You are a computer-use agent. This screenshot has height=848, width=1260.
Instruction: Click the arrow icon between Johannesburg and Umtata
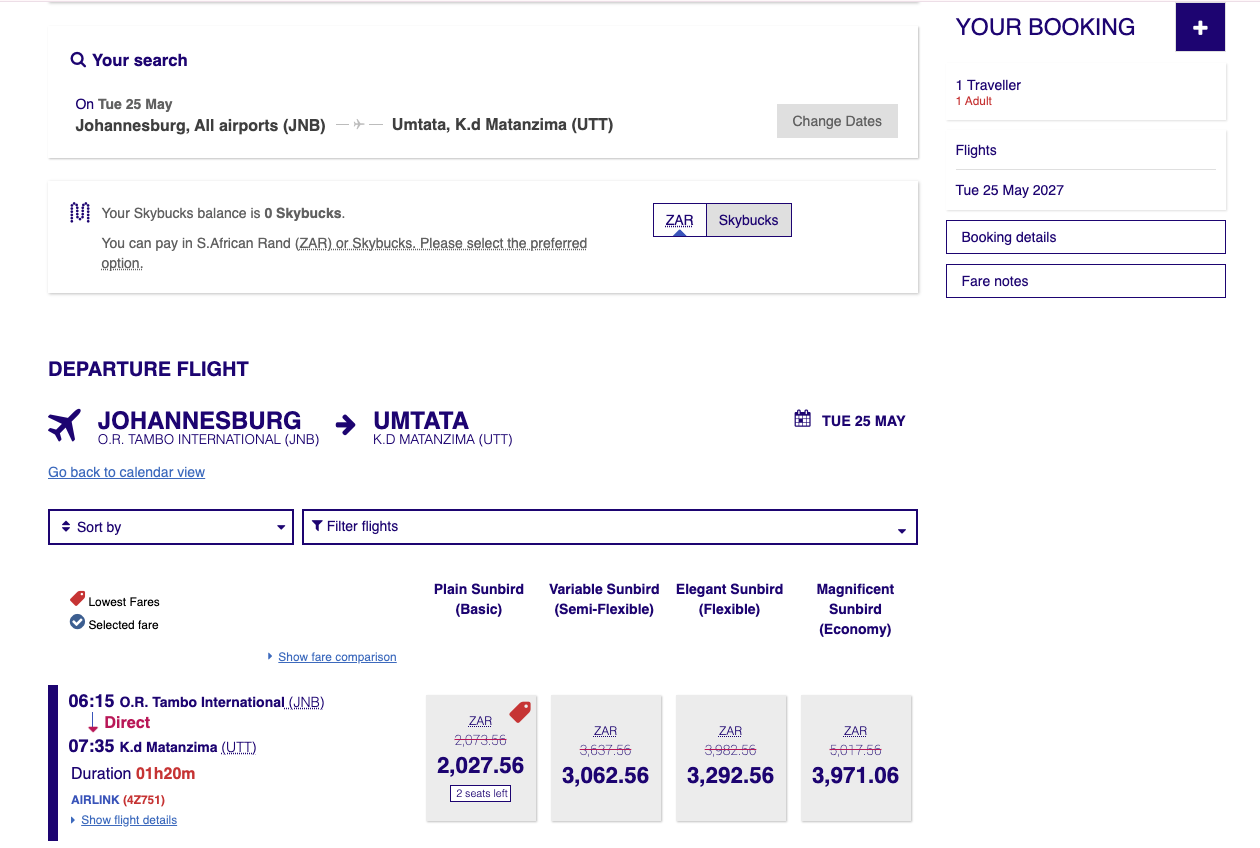pos(345,425)
